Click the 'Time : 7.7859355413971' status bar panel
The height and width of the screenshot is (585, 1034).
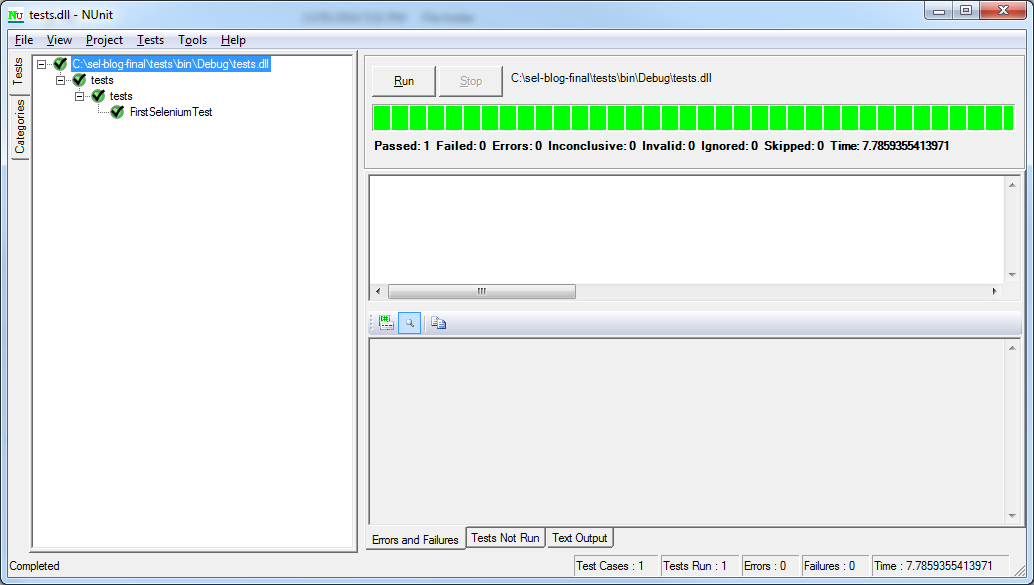940,566
